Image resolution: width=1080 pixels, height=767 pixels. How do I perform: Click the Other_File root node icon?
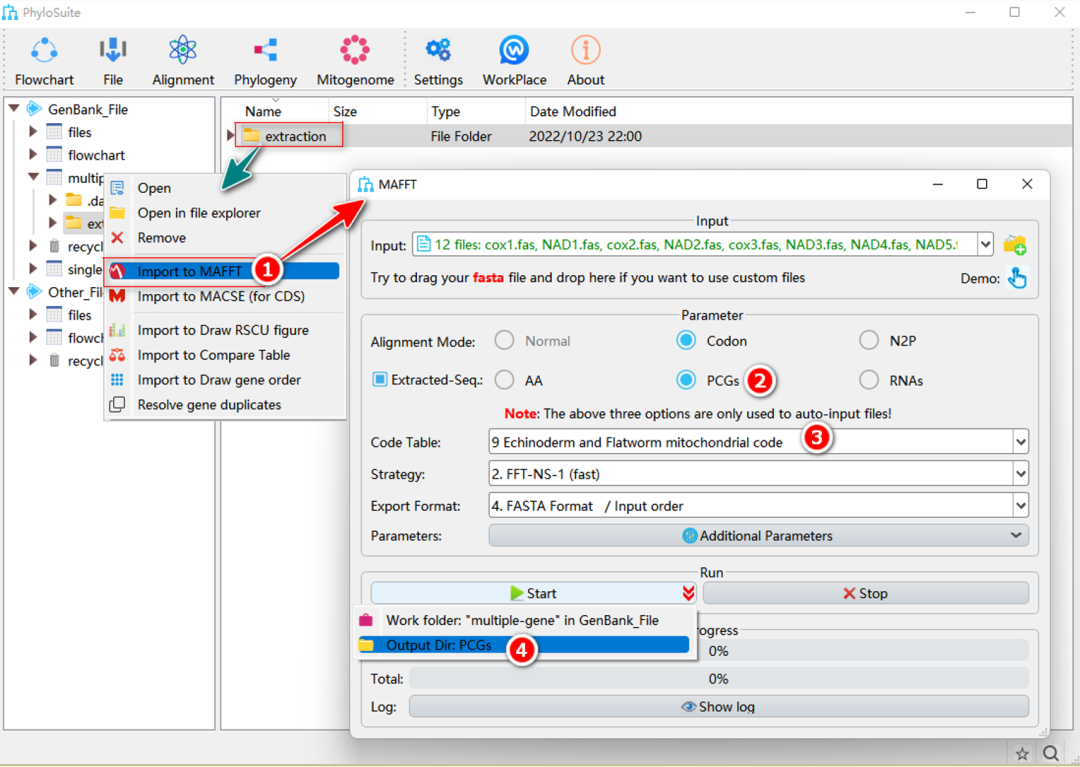[34, 292]
